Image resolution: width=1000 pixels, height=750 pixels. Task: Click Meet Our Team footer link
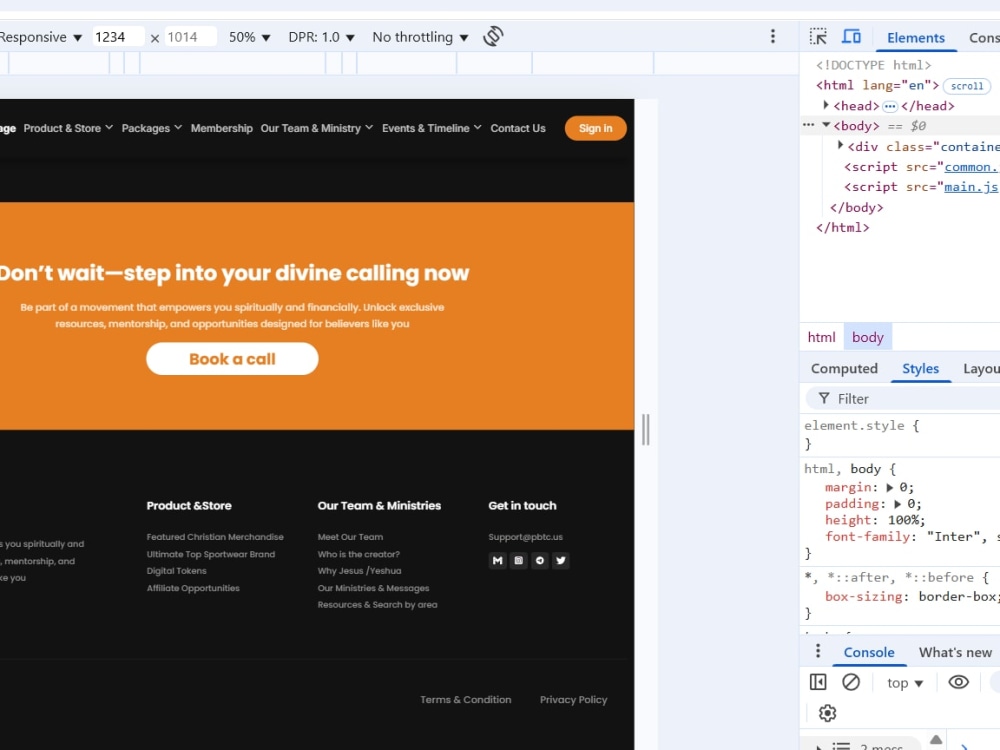[350, 537]
